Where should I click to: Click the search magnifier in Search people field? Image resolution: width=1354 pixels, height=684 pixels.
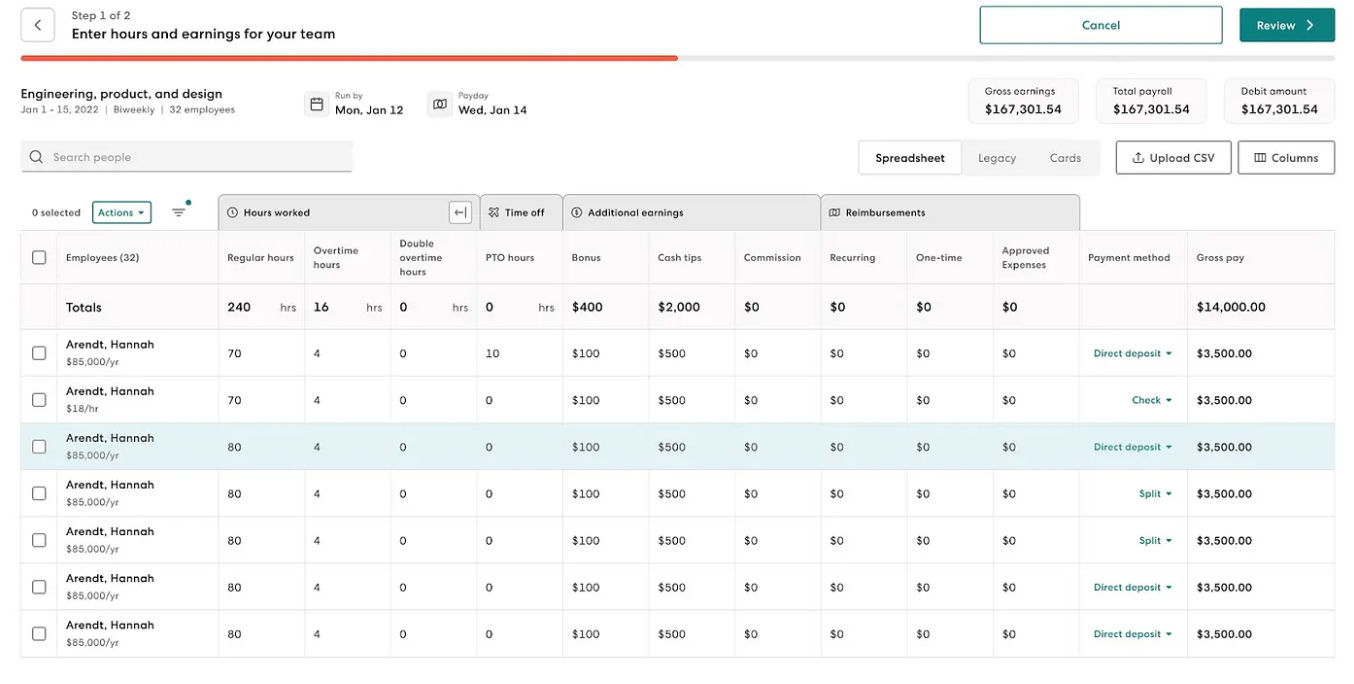tap(35, 157)
